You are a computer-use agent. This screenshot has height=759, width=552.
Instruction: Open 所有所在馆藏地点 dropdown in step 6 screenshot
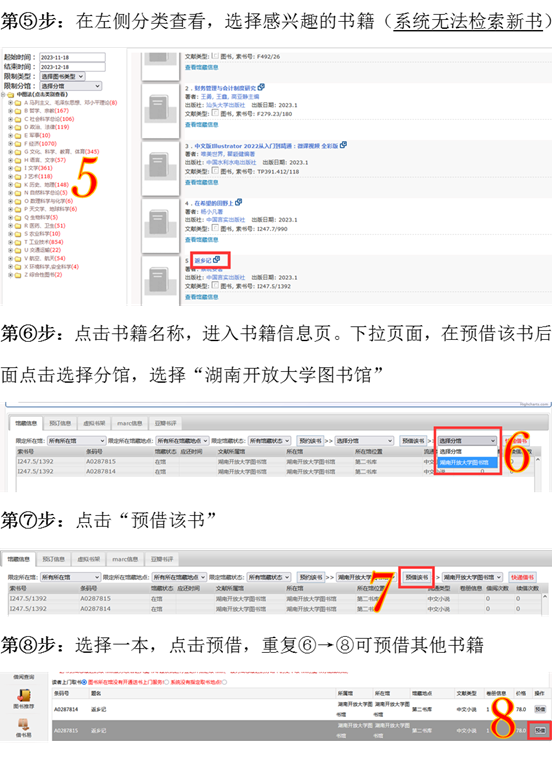pyautogui.click(x=182, y=440)
